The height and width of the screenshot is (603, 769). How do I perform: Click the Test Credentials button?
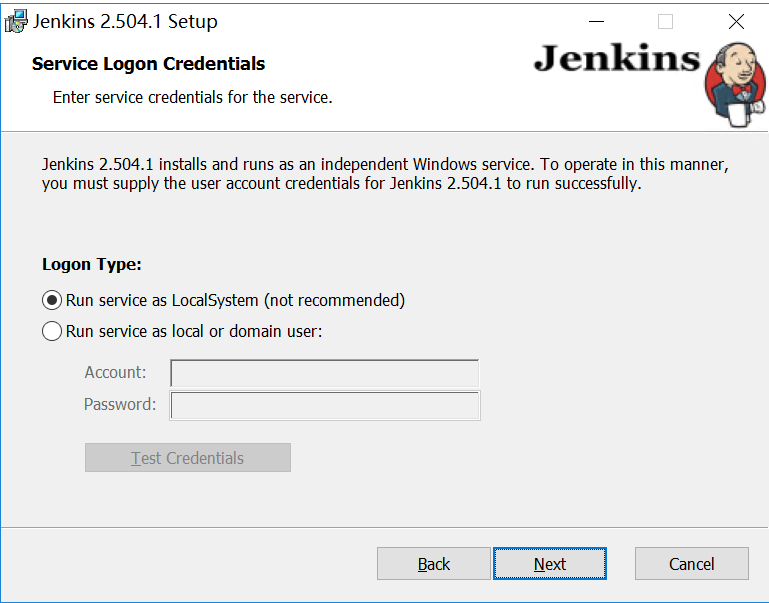coord(188,457)
